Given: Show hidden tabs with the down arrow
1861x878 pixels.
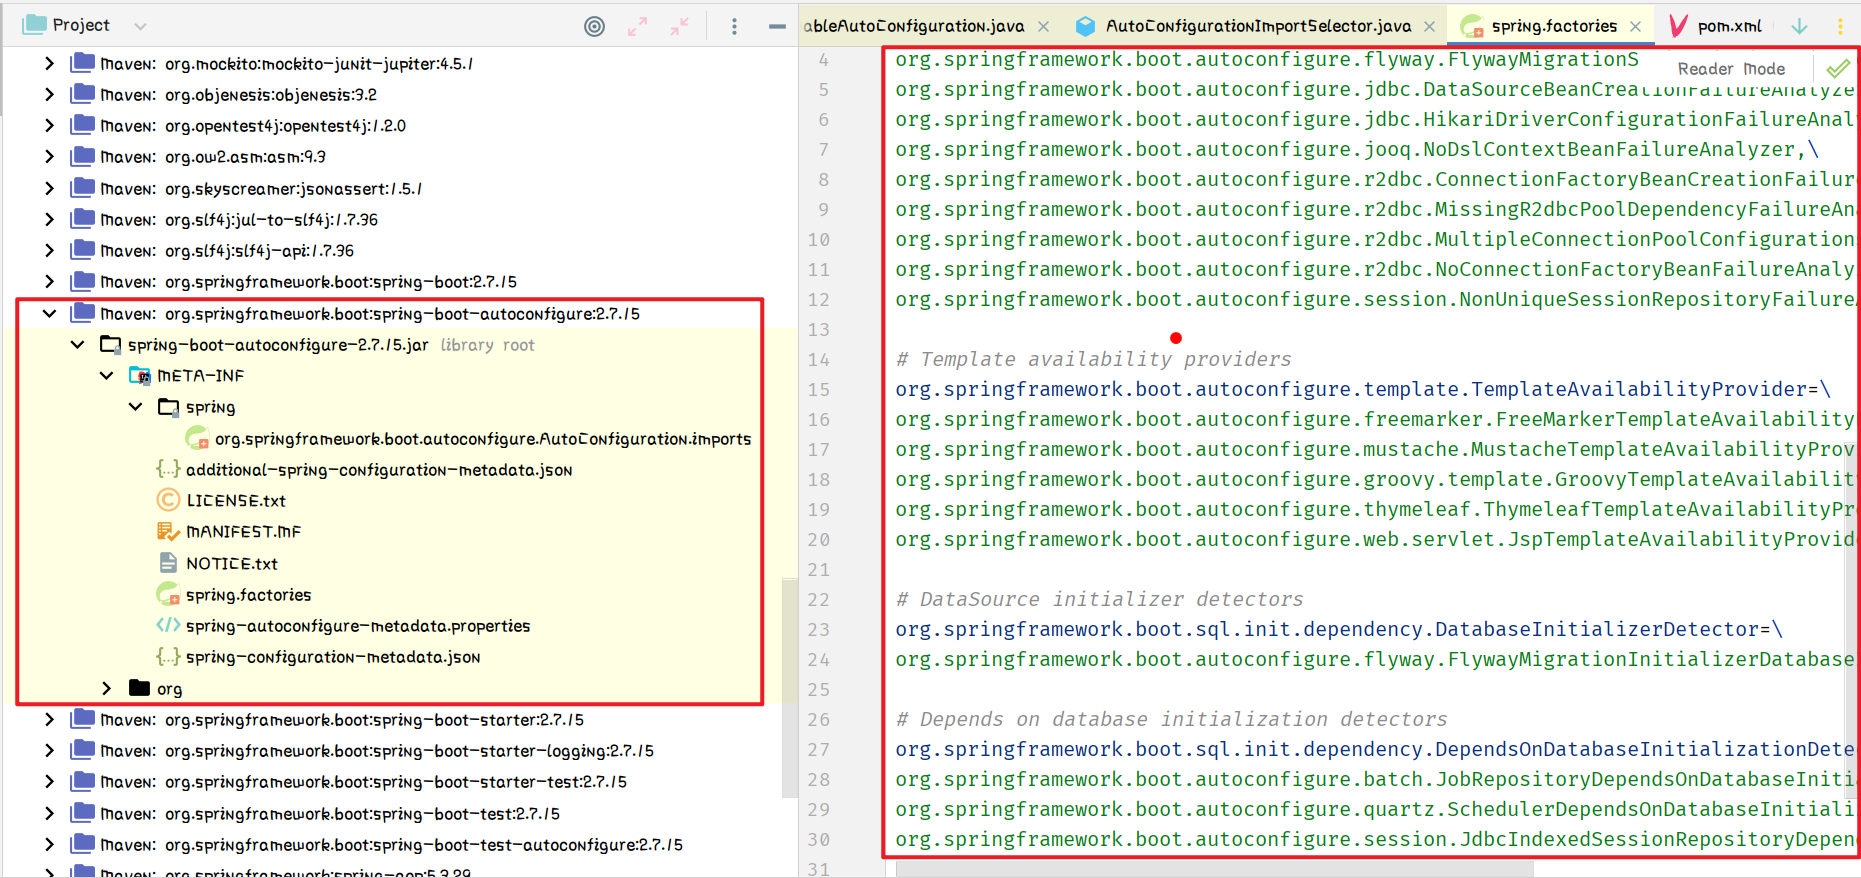Looking at the screenshot, I should pyautogui.click(x=1799, y=26).
